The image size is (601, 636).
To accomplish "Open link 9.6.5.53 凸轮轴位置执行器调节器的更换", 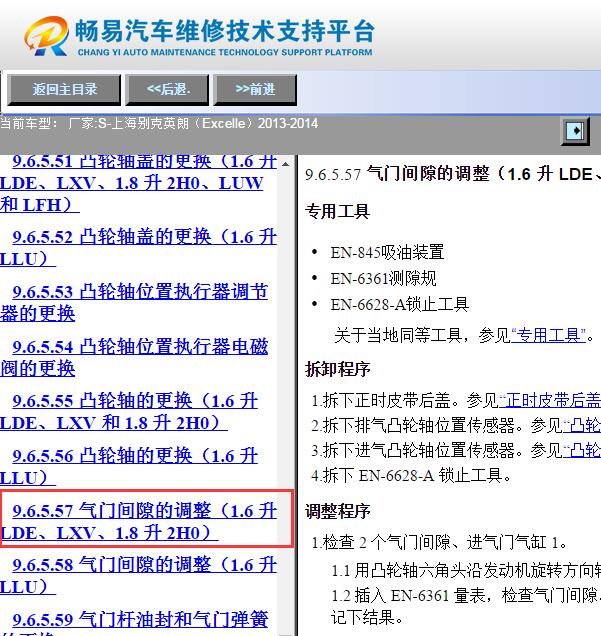I will click(134, 303).
